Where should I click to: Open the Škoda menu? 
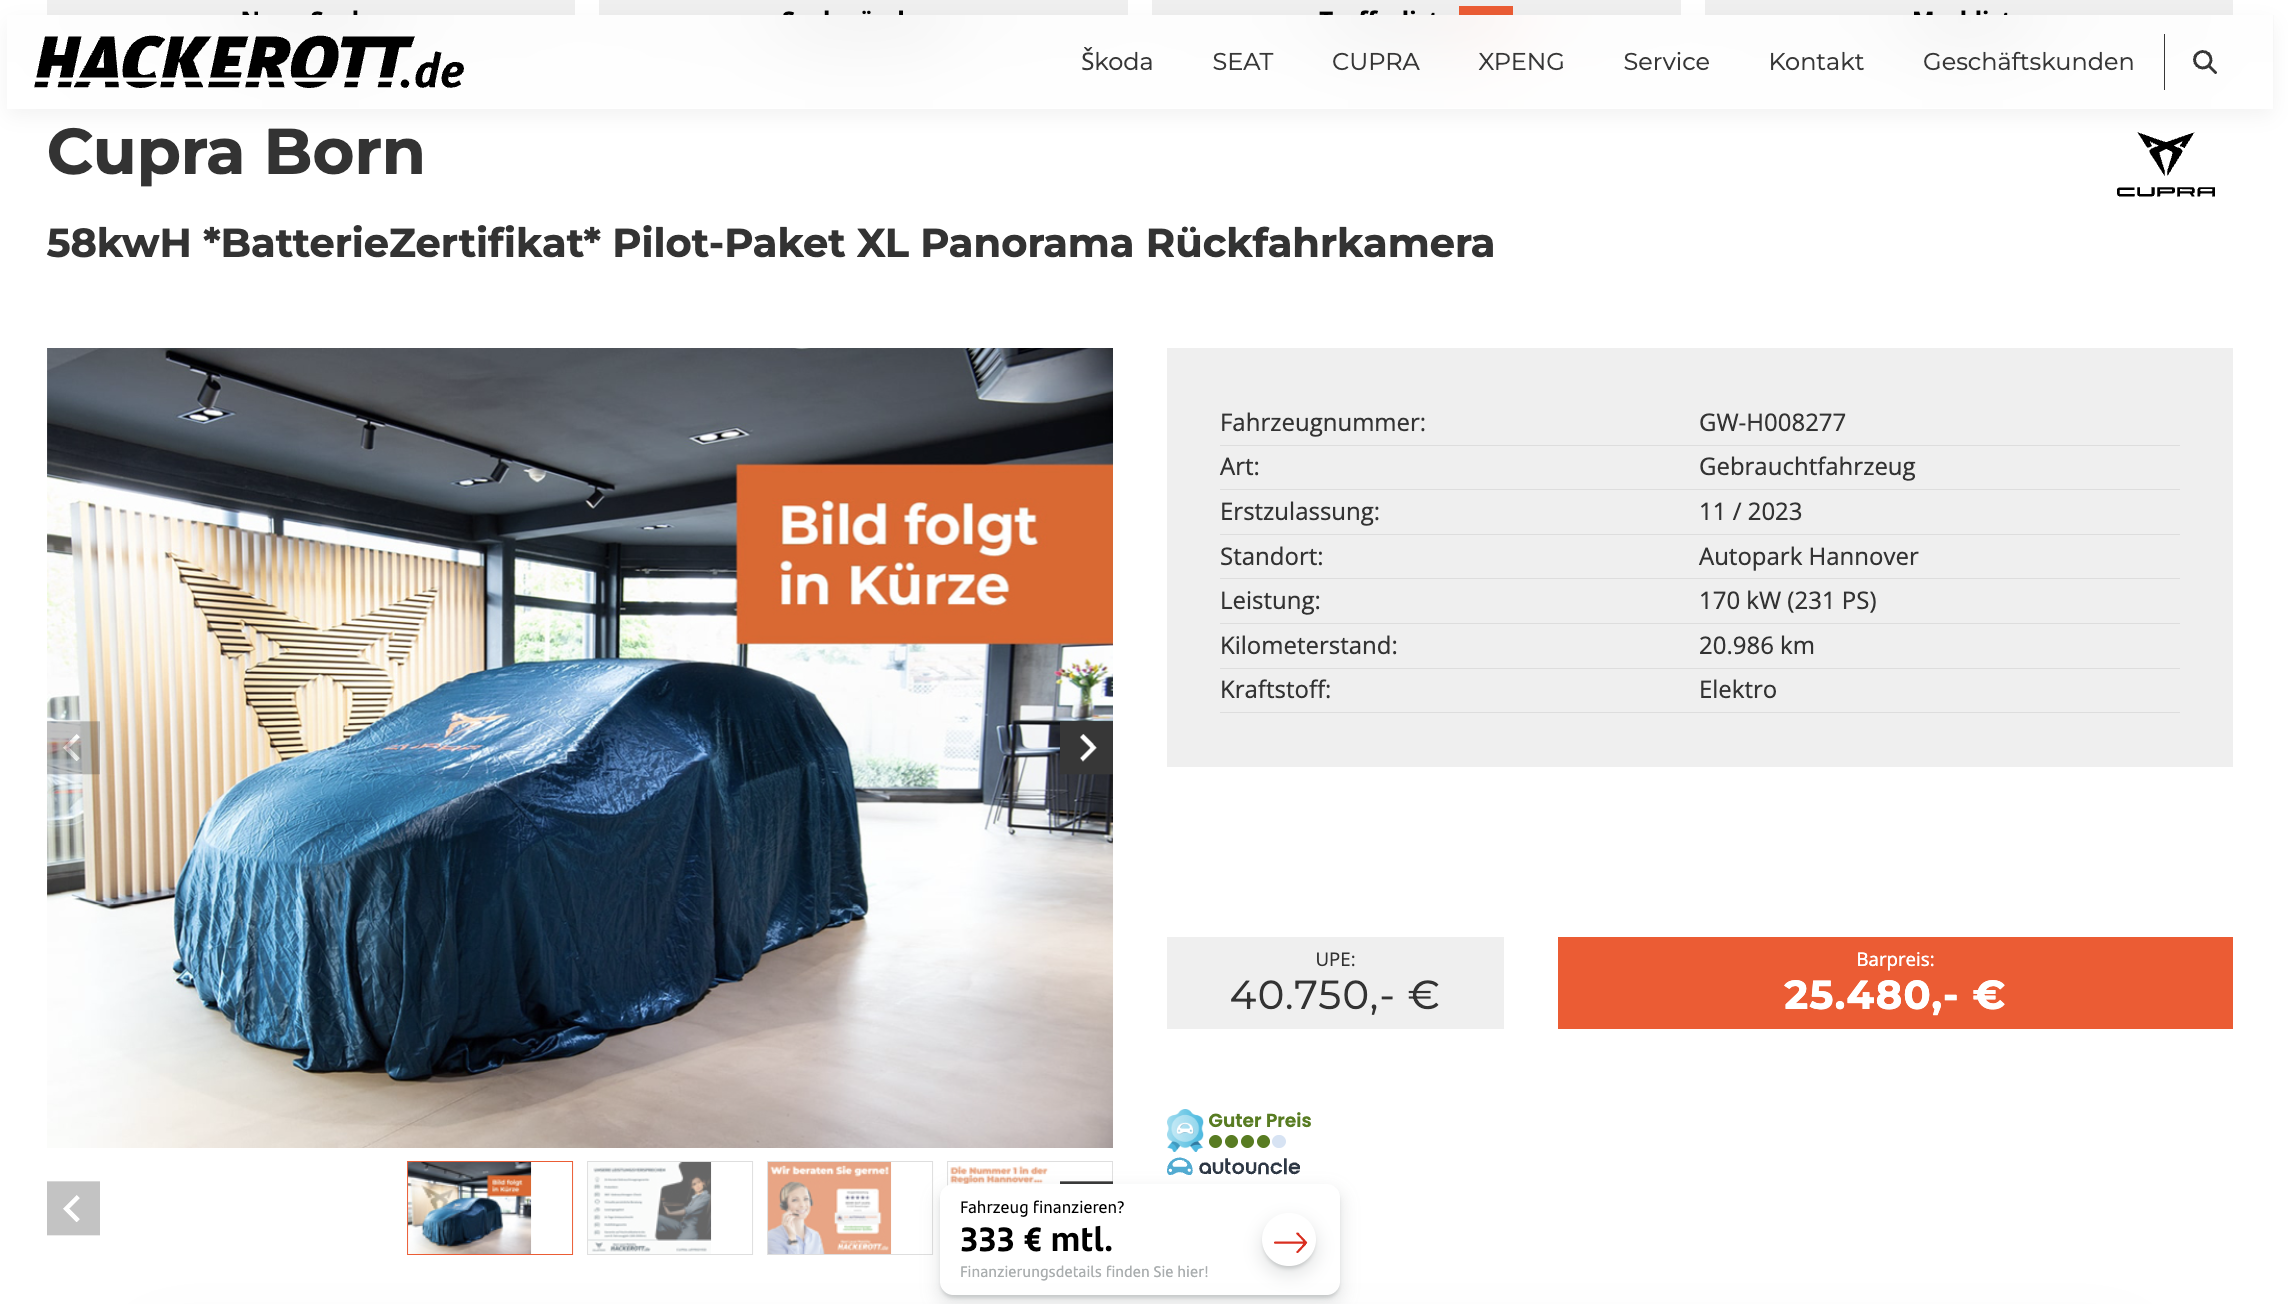click(x=1116, y=62)
